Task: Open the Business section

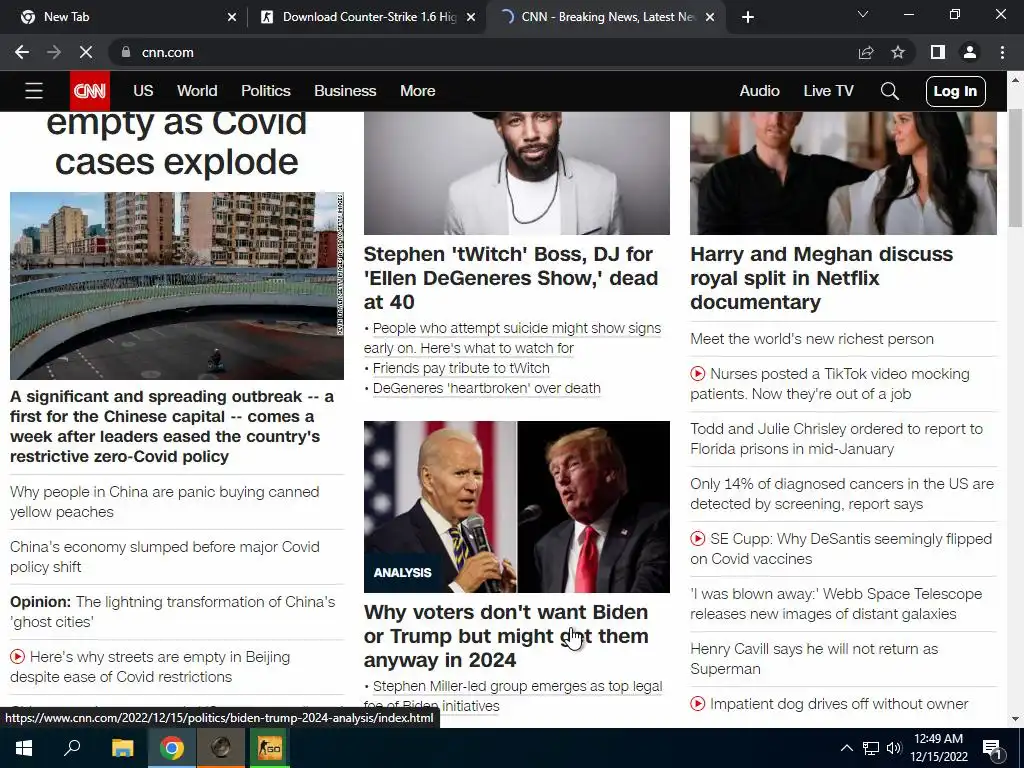Action: pyautogui.click(x=345, y=91)
